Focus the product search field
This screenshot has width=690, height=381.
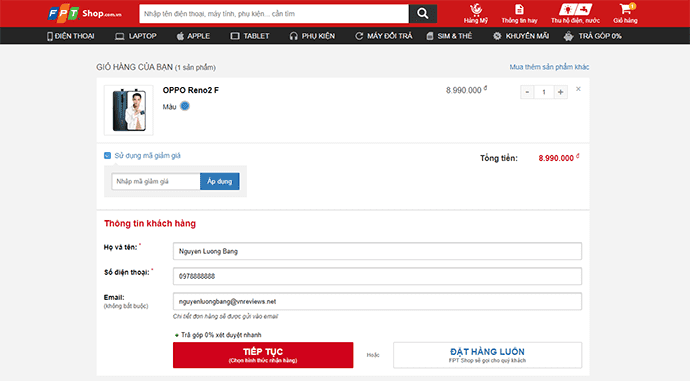click(274, 14)
